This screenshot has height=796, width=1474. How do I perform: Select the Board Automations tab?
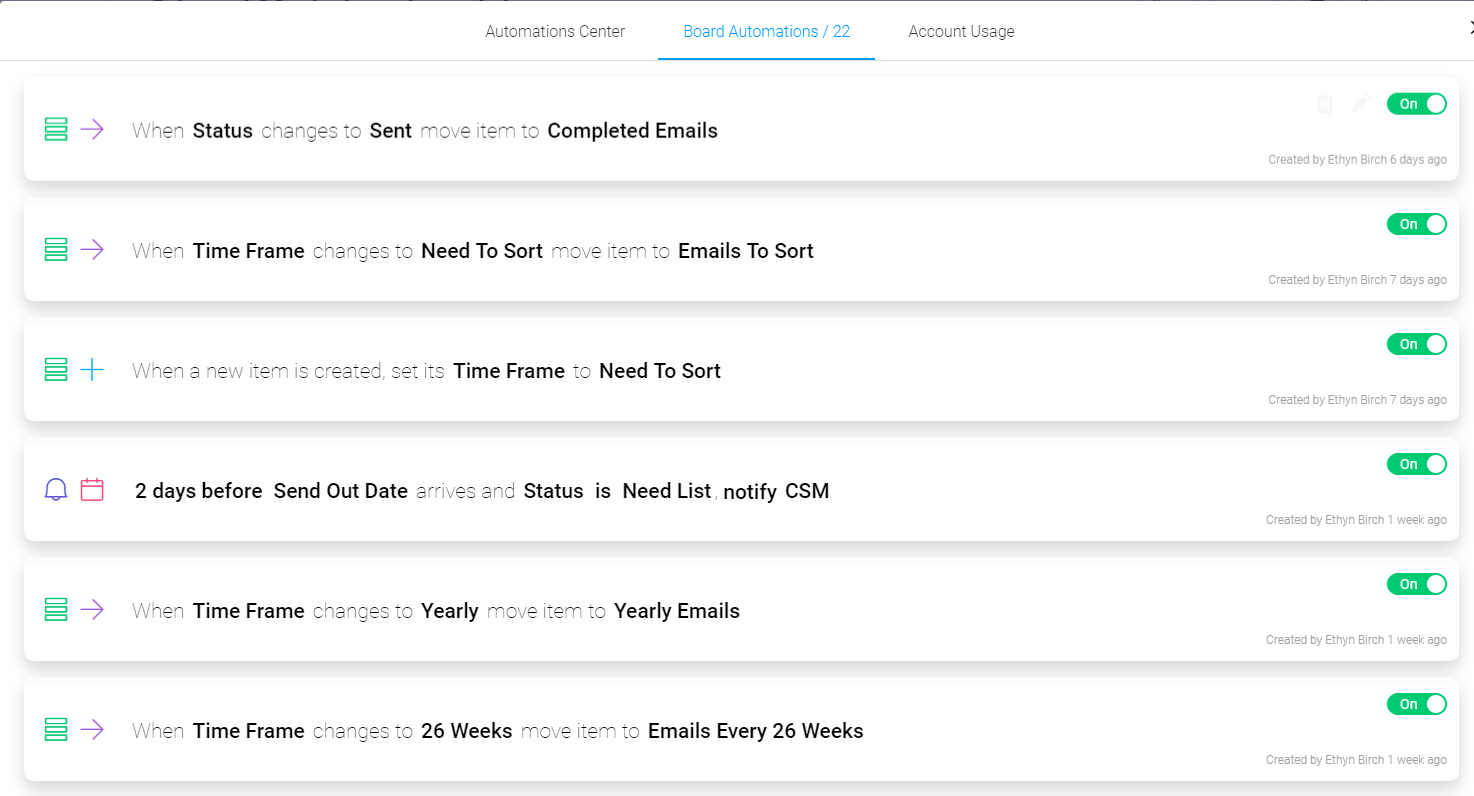pos(766,32)
